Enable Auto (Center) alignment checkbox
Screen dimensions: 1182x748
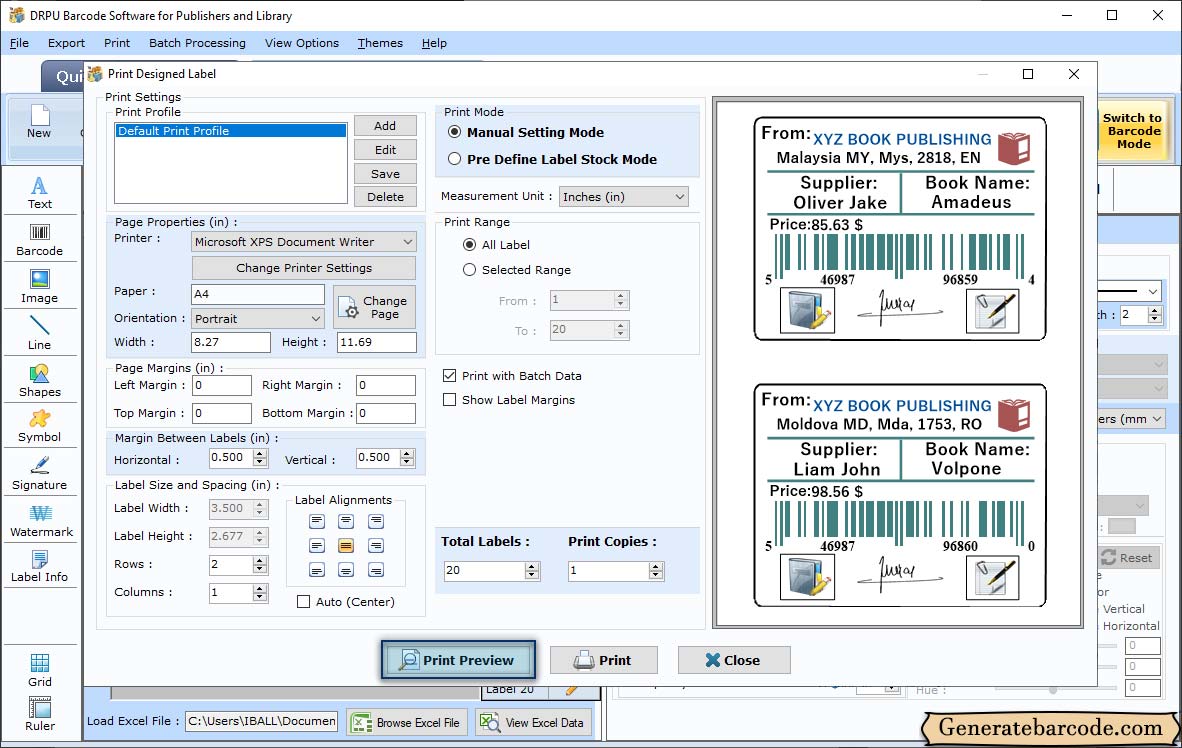tap(303, 602)
